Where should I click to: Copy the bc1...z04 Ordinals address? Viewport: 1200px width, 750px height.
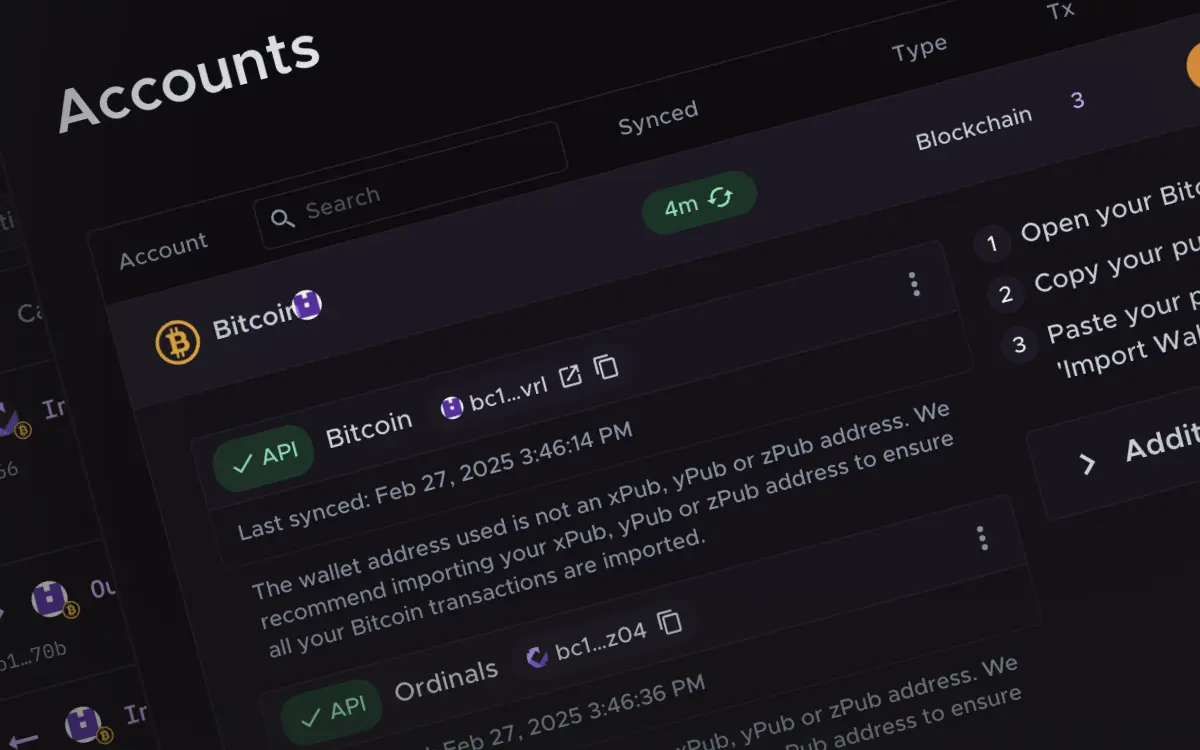tap(669, 622)
